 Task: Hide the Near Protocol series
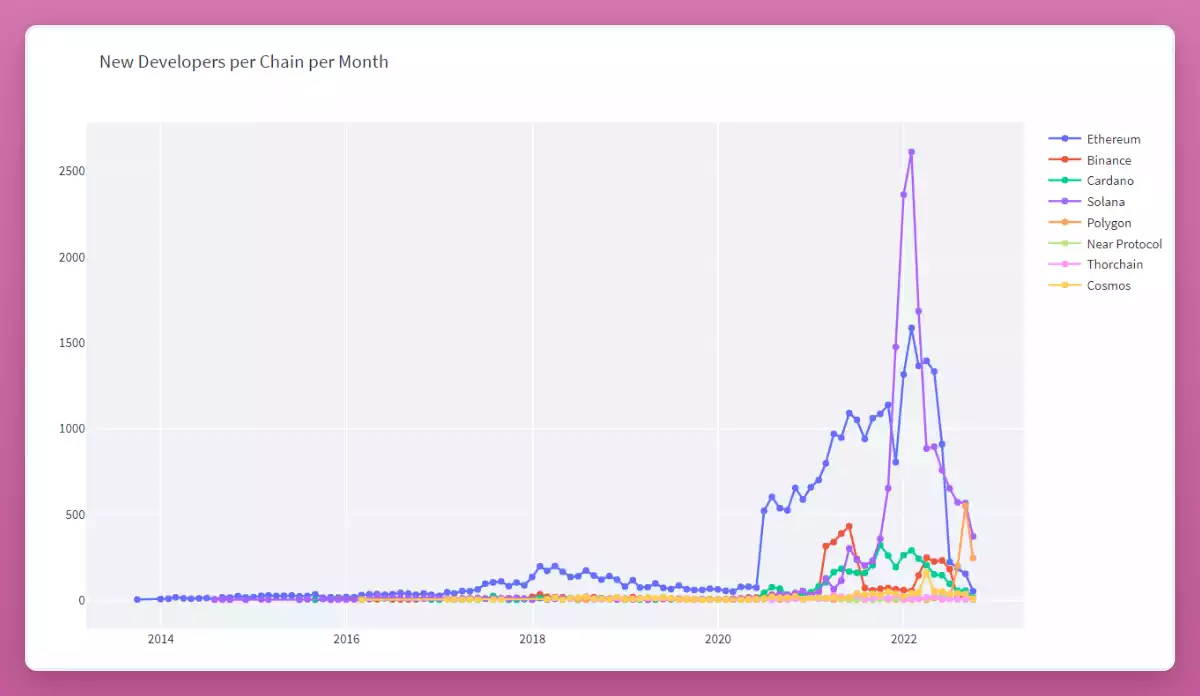click(1123, 244)
